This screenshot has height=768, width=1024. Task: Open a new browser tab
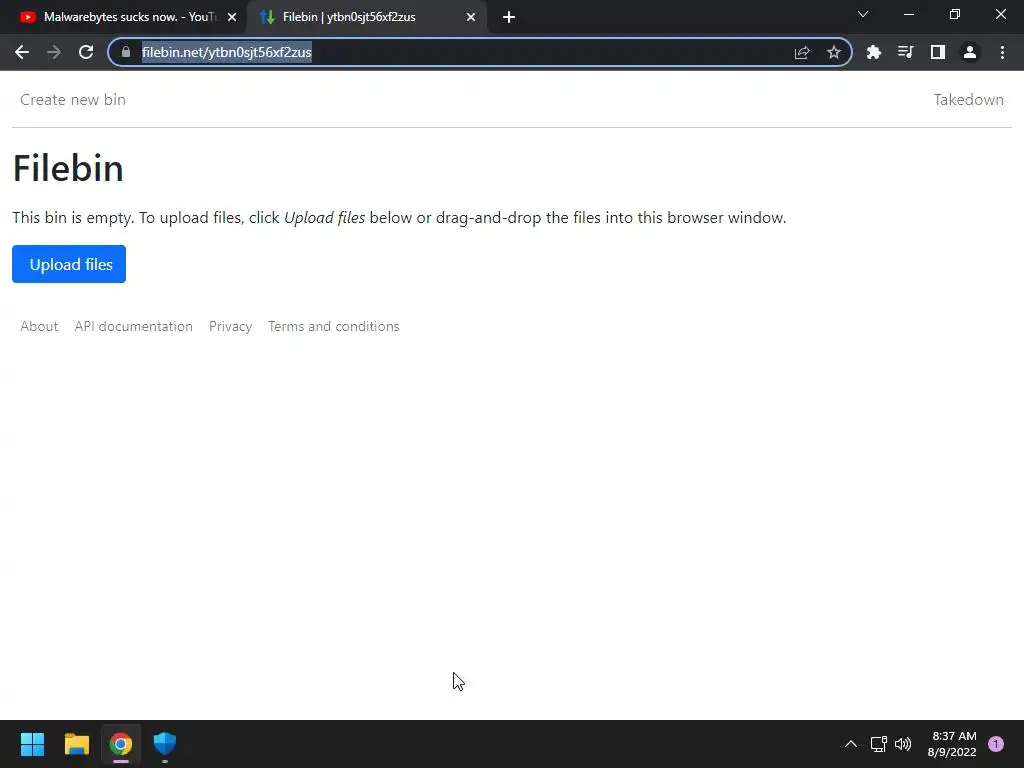(509, 17)
